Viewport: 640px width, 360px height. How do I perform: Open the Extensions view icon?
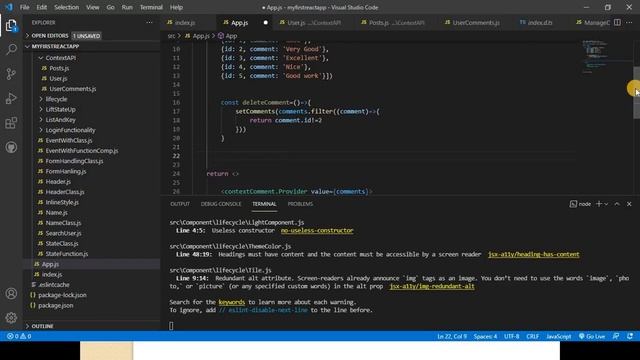pyautogui.click(x=11, y=123)
